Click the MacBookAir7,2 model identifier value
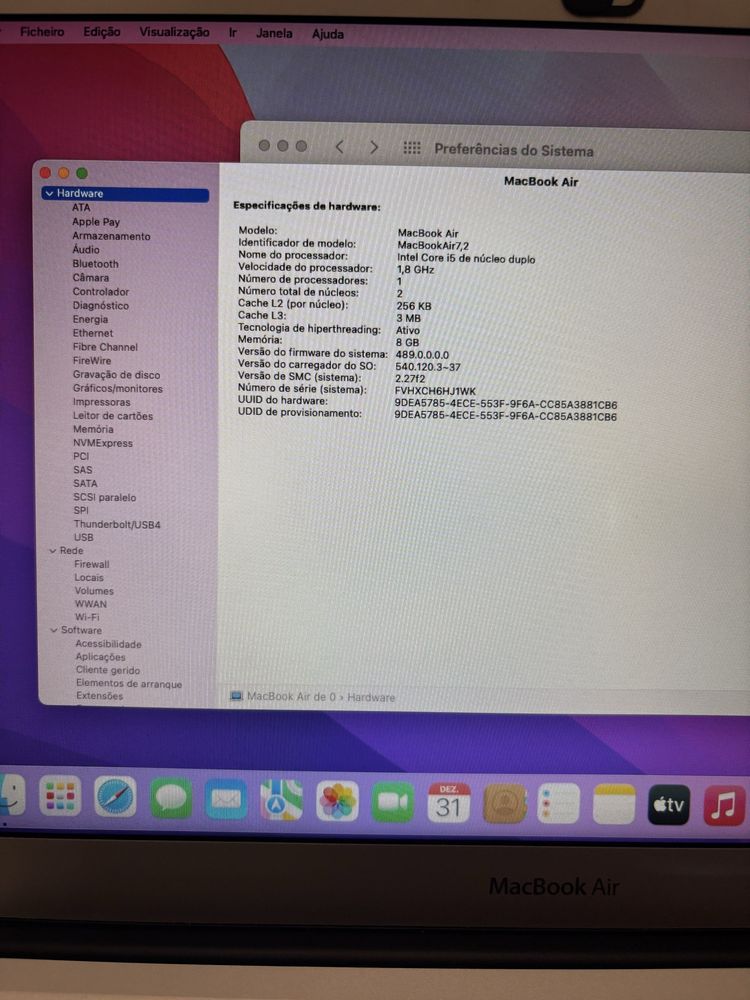Viewport: 750px width, 1000px height. click(x=433, y=245)
